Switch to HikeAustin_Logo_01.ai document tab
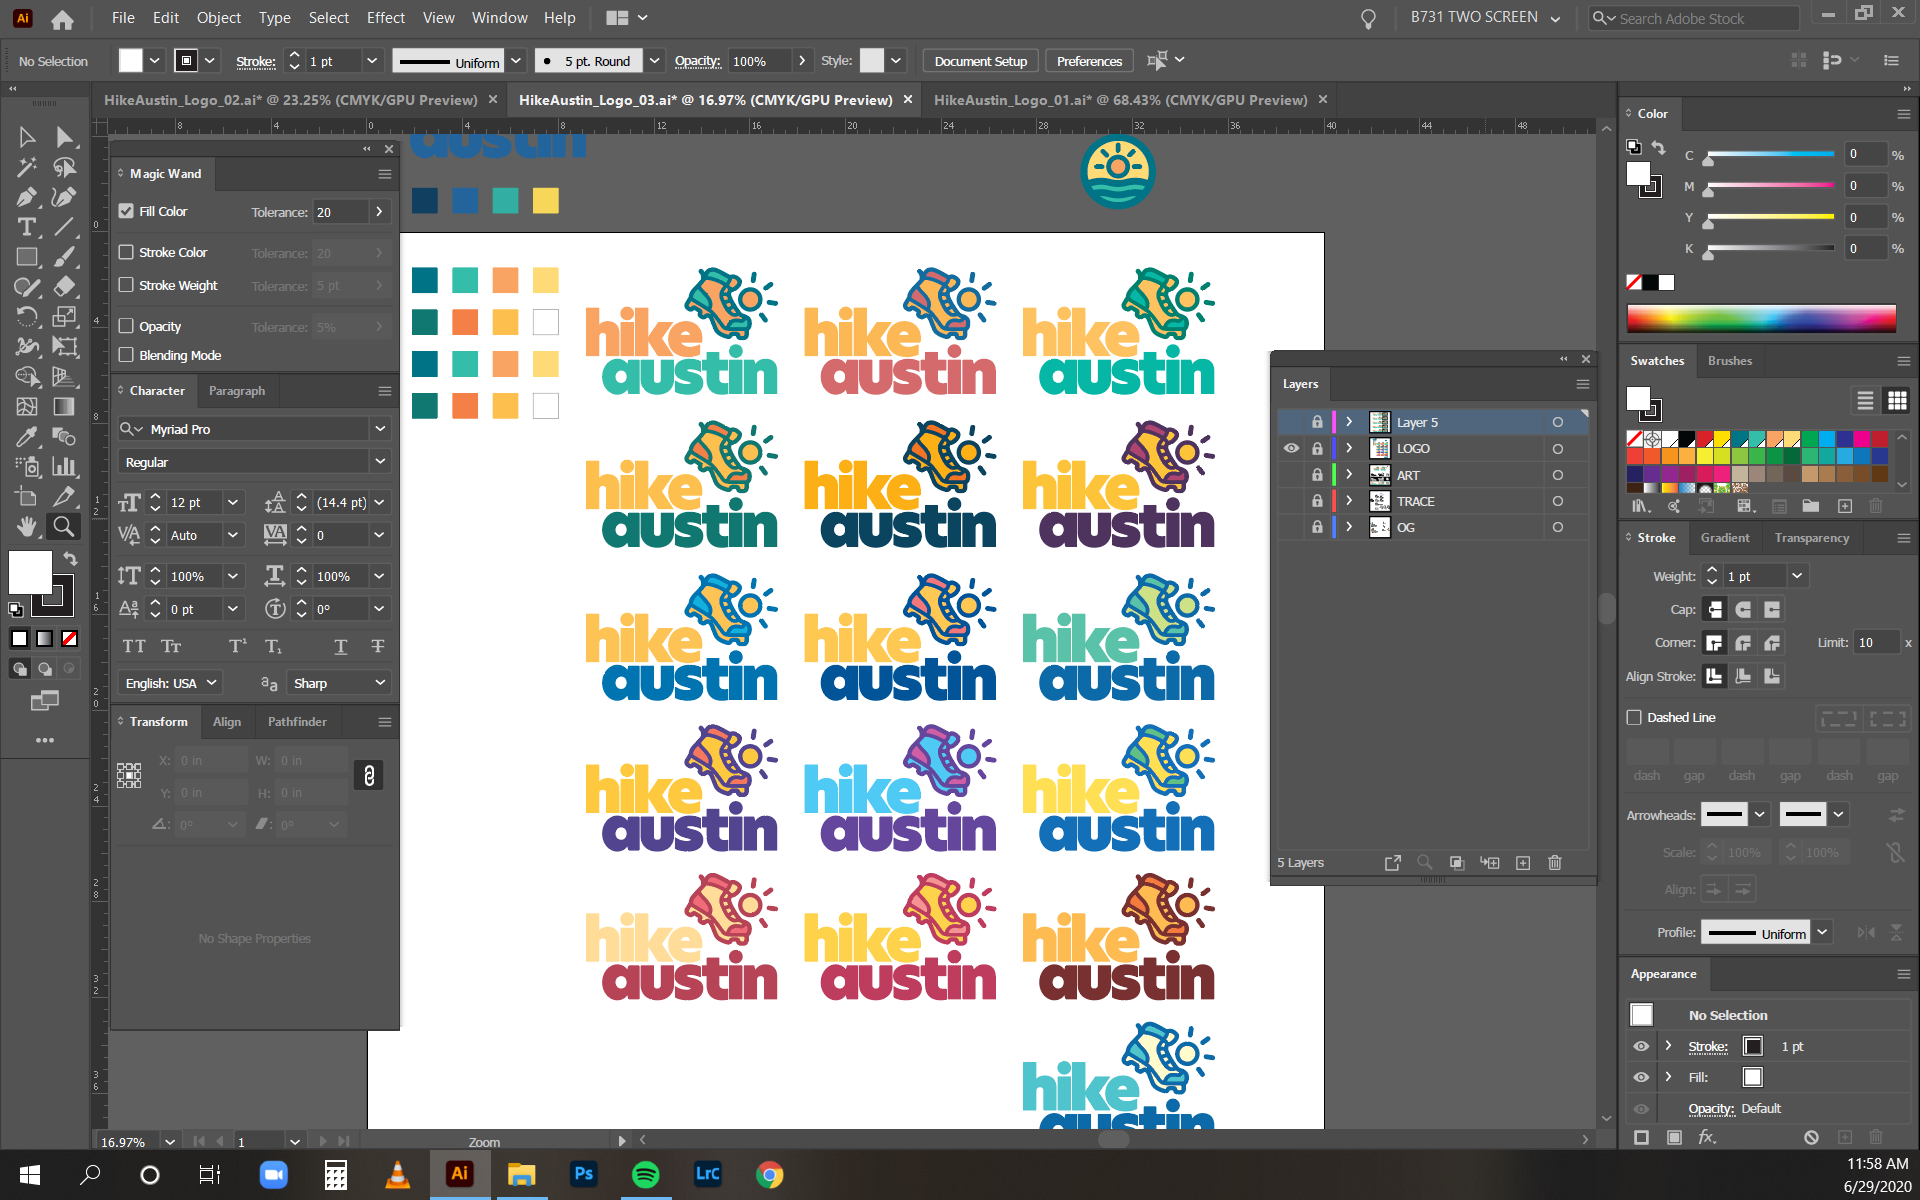1920x1200 pixels. (x=1120, y=100)
